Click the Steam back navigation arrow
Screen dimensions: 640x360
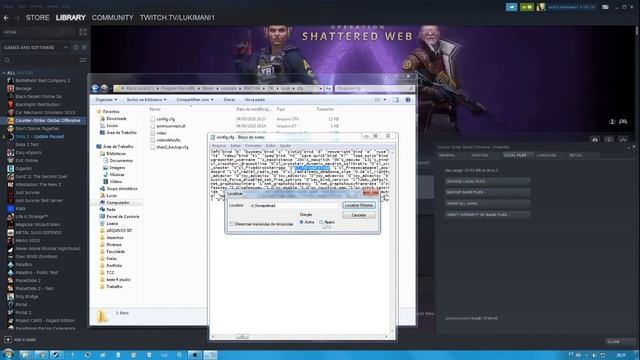click(x=6, y=18)
